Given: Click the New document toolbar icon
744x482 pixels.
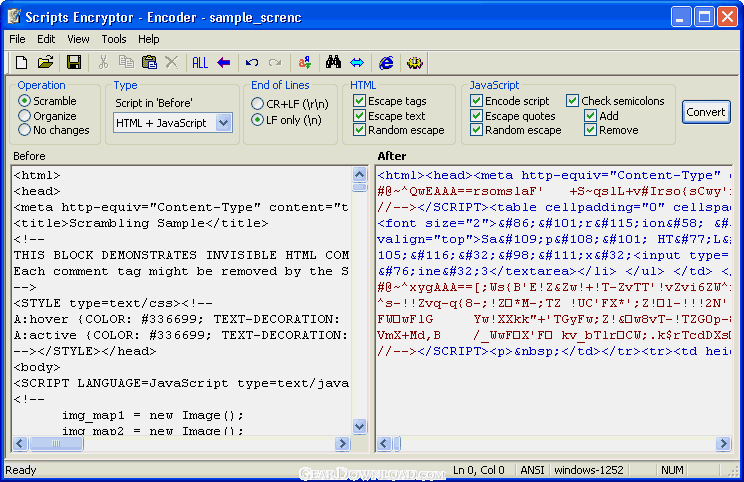Looking at the screenshot, I should coord(21,62).
